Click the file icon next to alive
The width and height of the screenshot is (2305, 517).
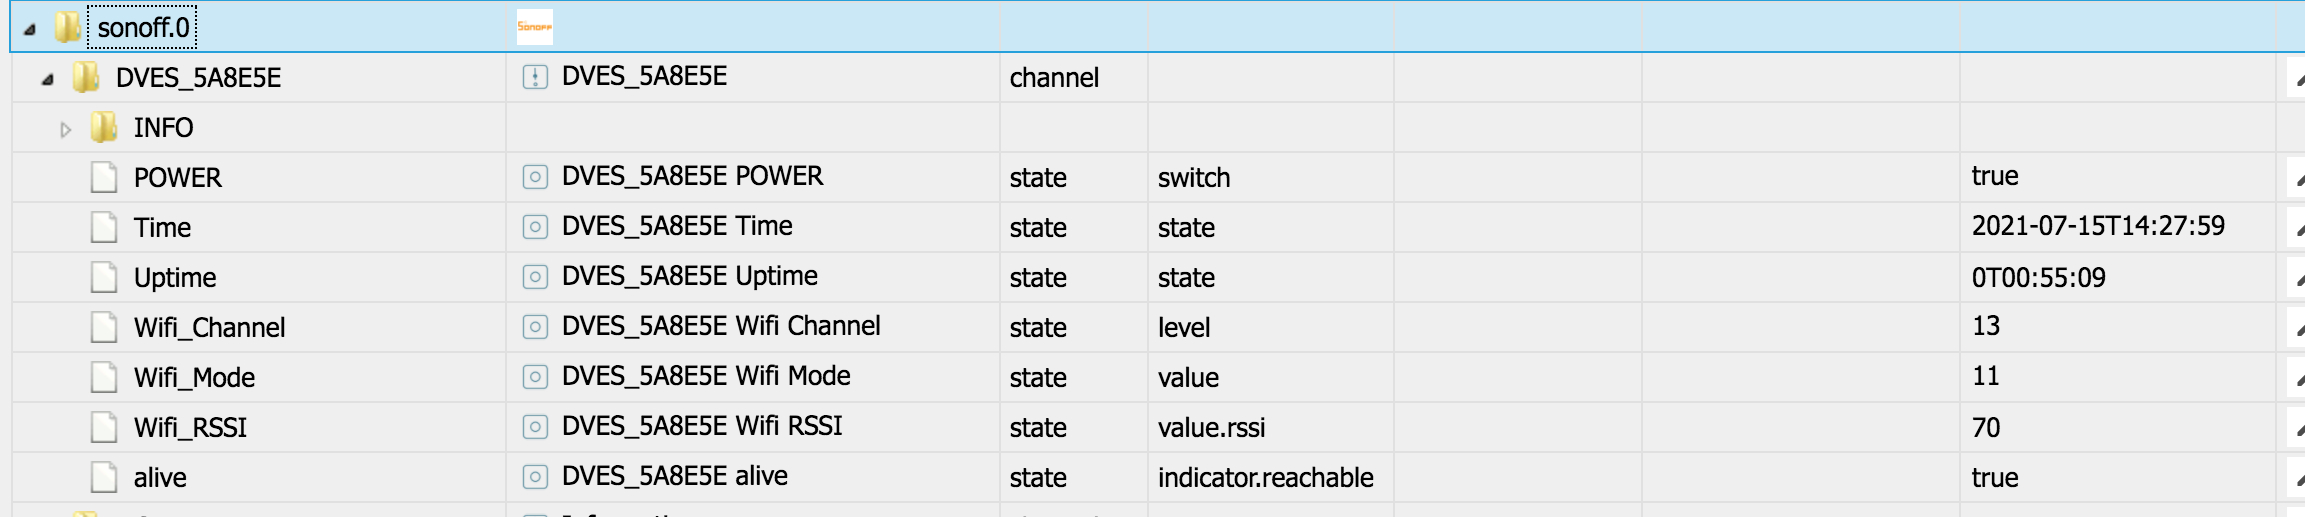(104, 477)
